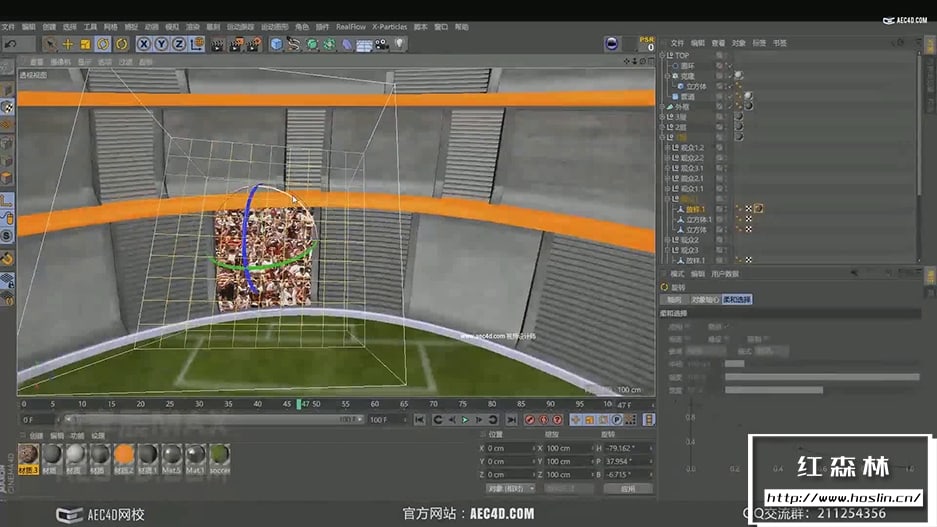Expand the 观众1.2 object tree node
The height and width of the screenshot is (527, 937).
(x=667, y=148)
